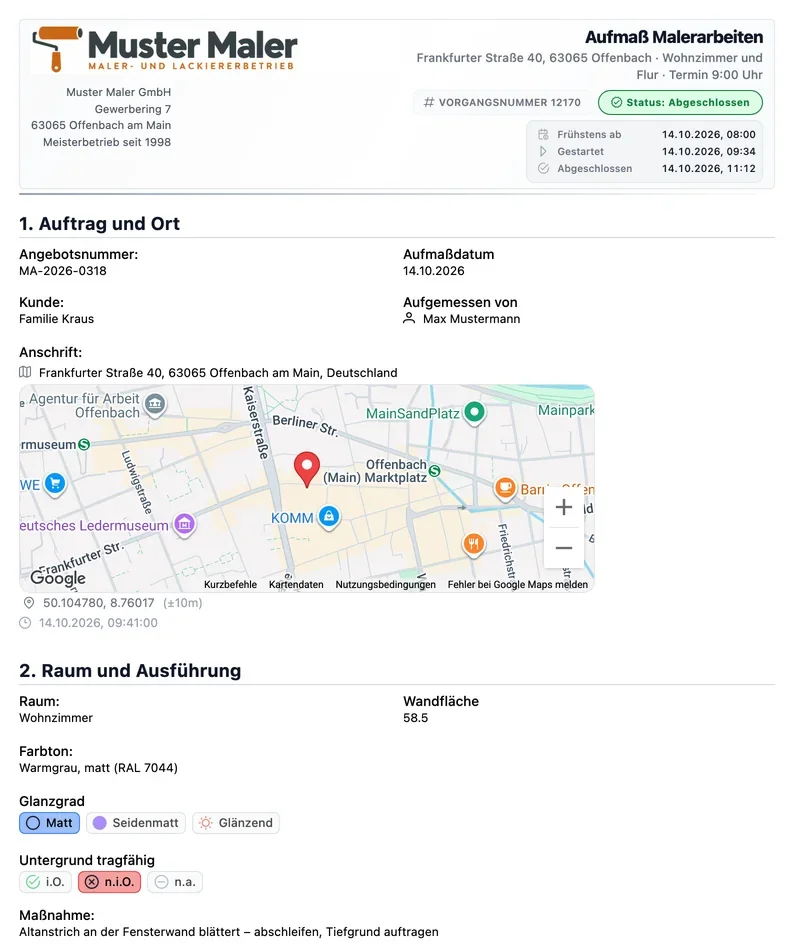Click the orange coffee cup map marker
794x951 pixels.
click(x=505, y=489)
